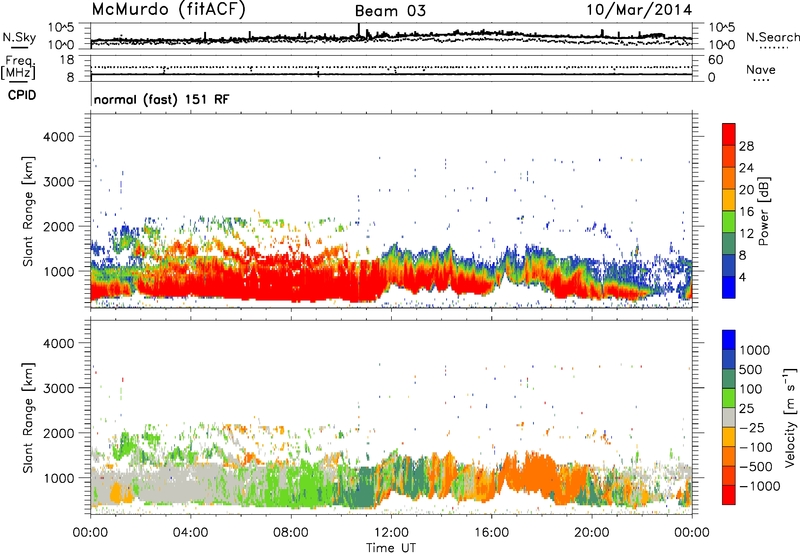Click the text normal (fast) 151 RF
The width and height of the screenshot is (800, 554).
tap(161, 99)
